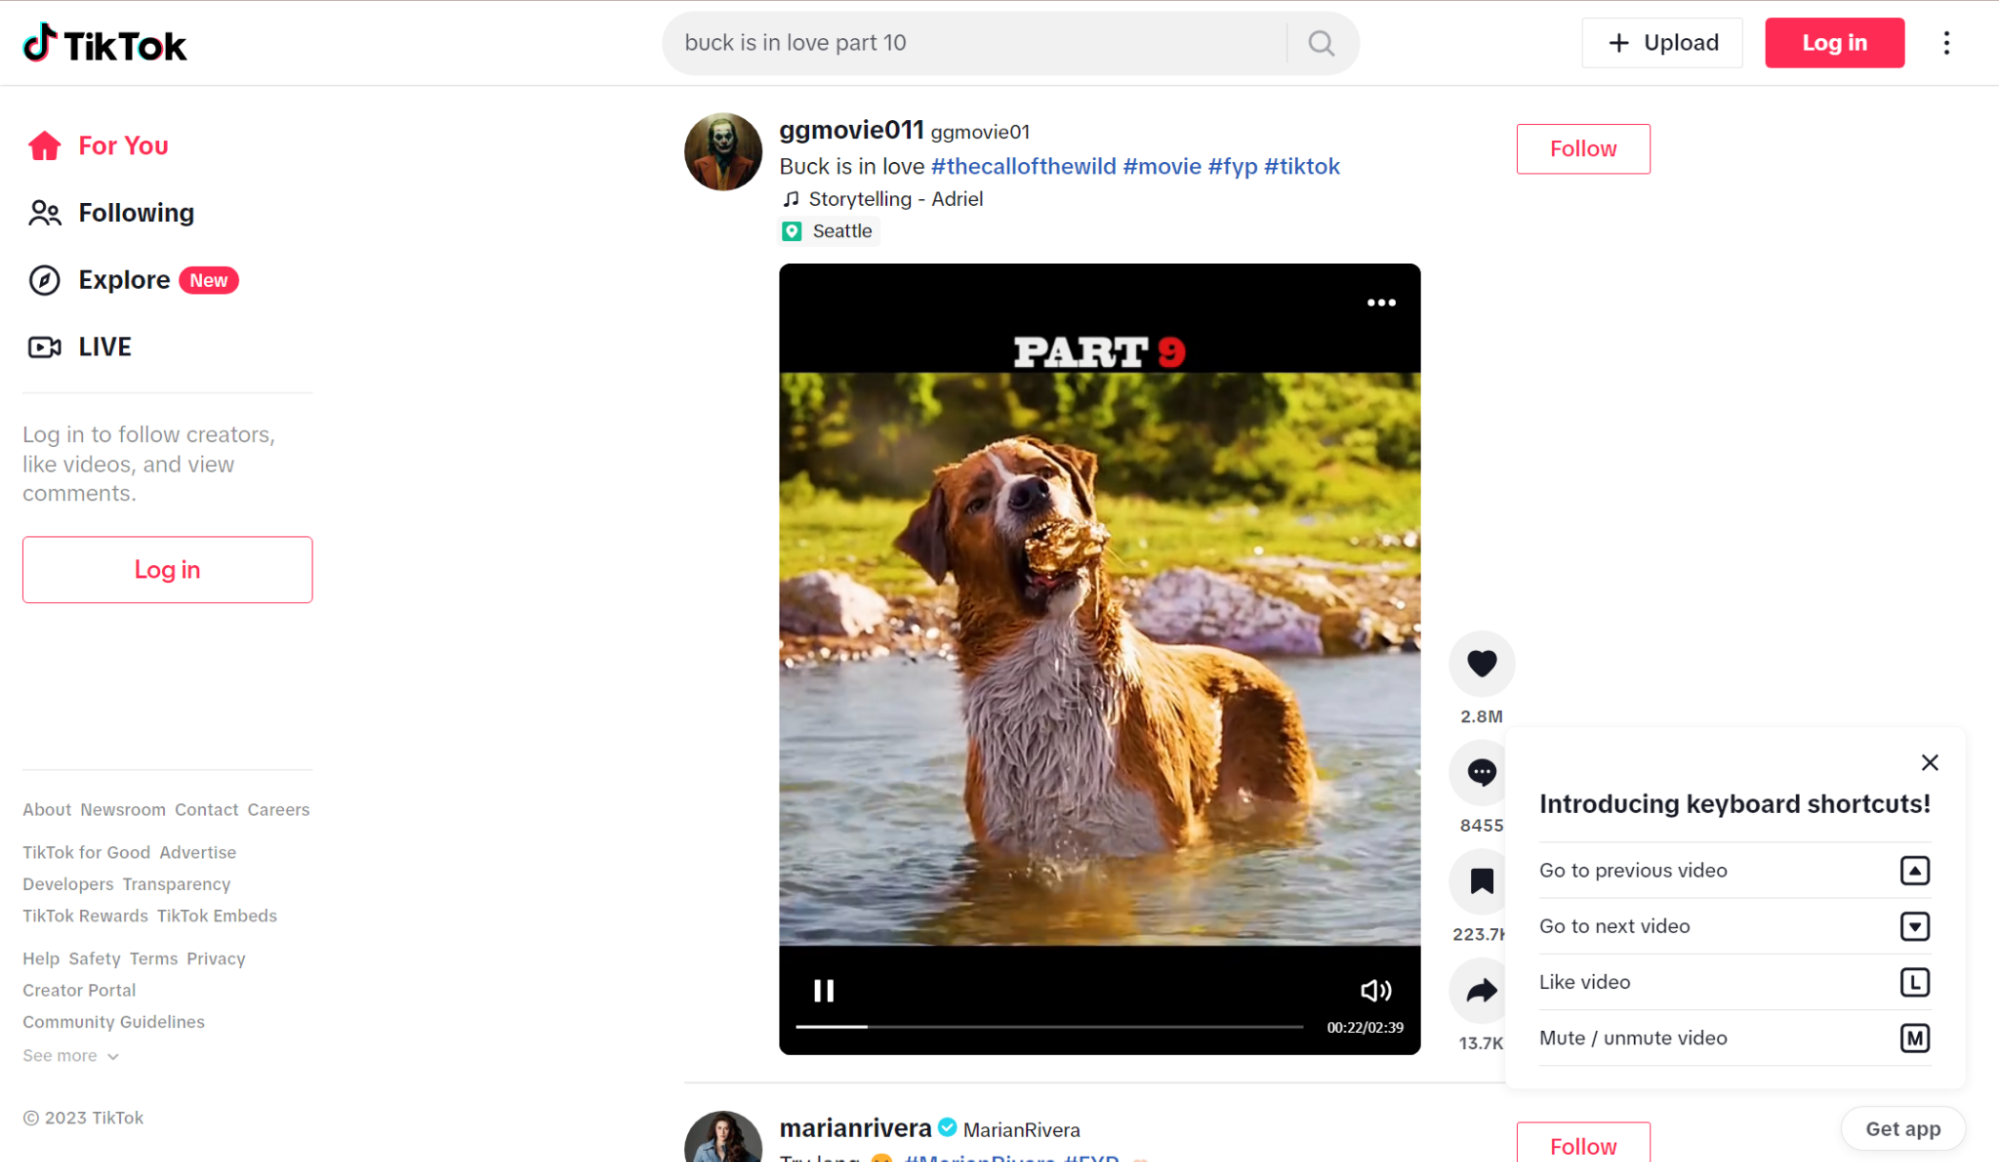Open the LIVE section

click(x=79, y=347)
